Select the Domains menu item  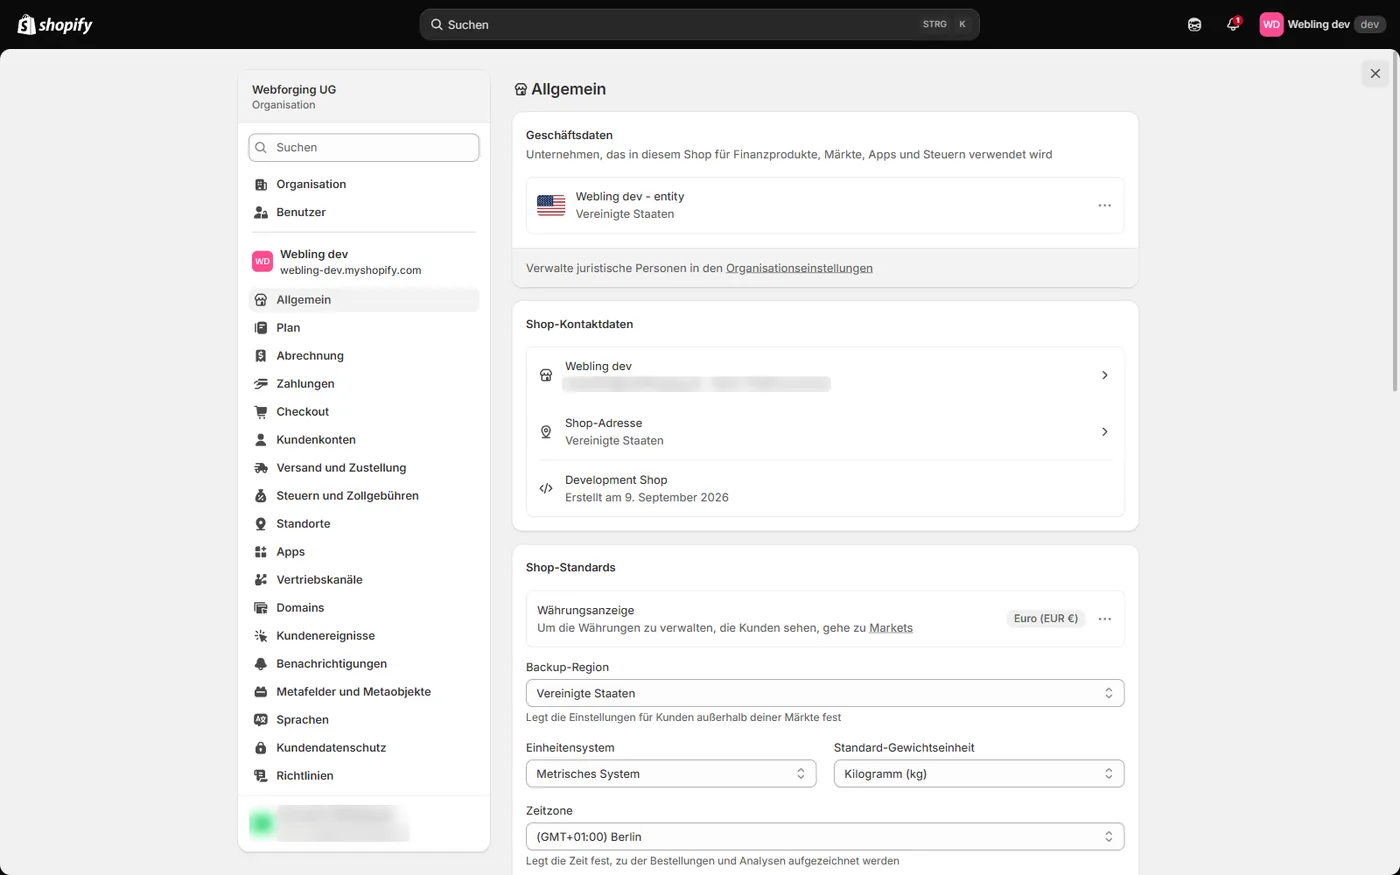(364, 608)
